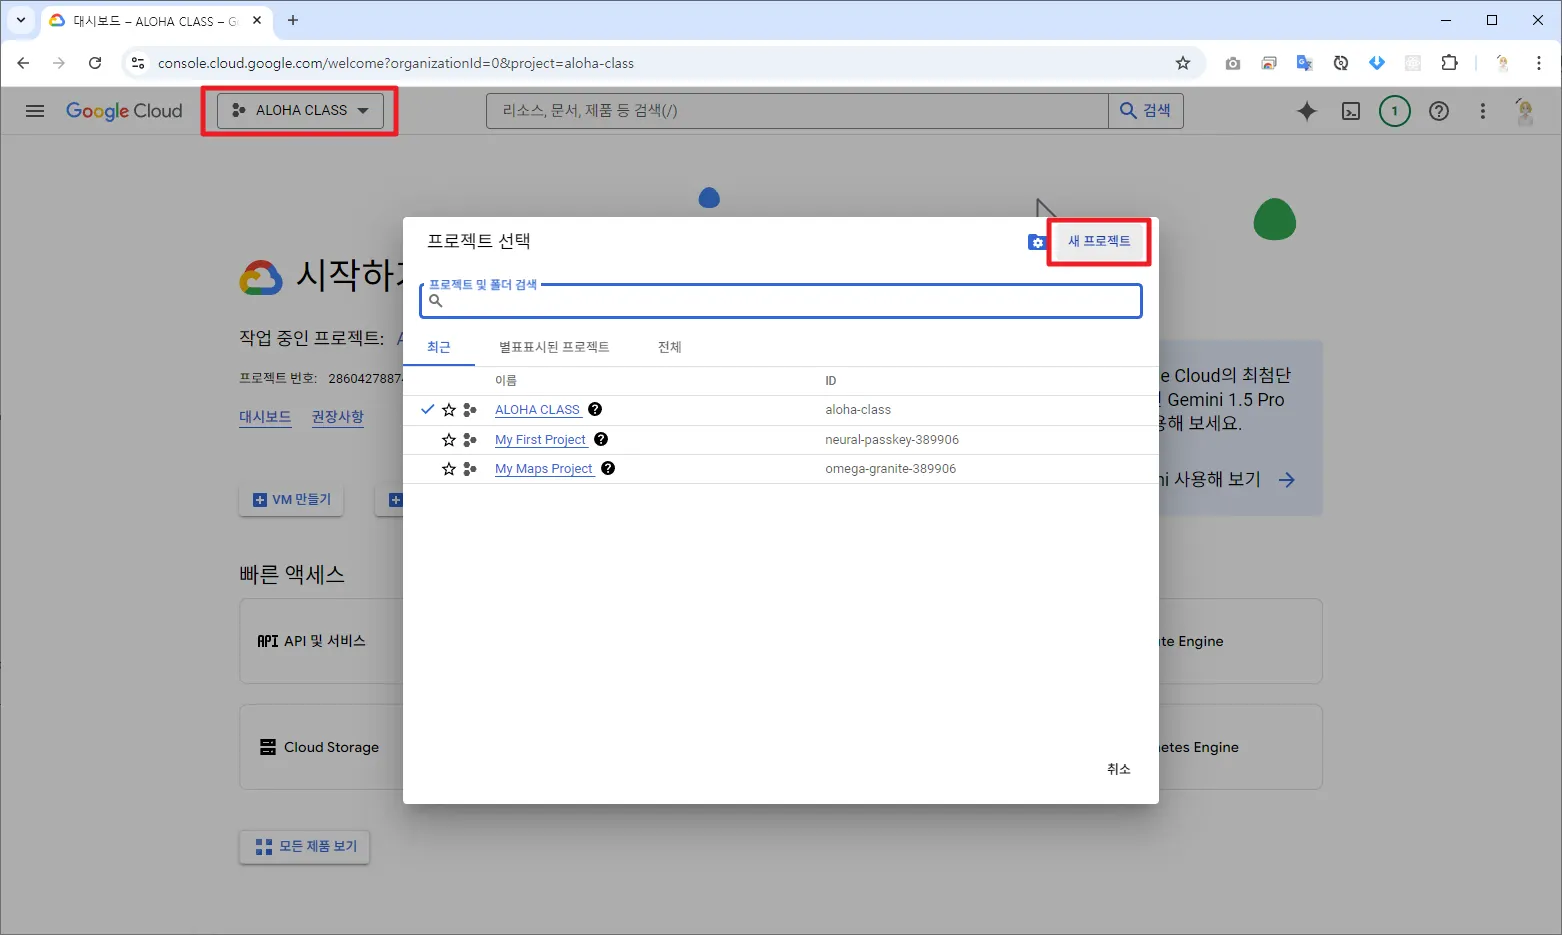Click the 검색 search button
Viewport: 1562px width, 935px height.
pyautogui.click(x=1146, y=111)
